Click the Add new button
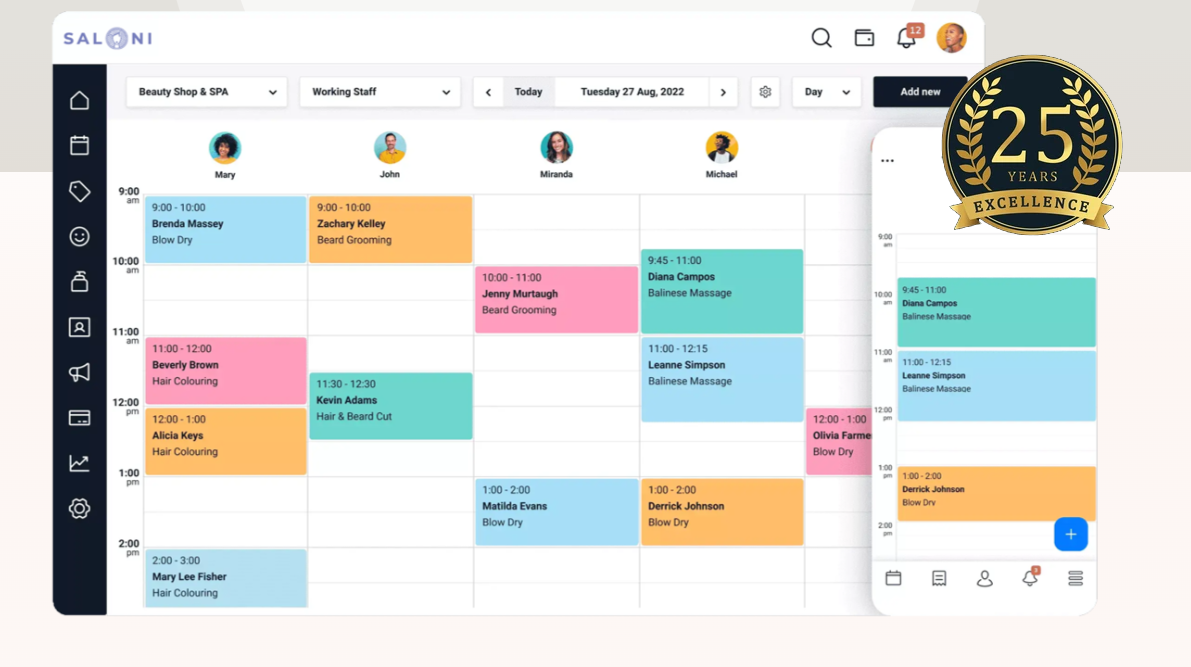Image resolution: width=1191 pixels, height=667 pixels. point(919,92)
